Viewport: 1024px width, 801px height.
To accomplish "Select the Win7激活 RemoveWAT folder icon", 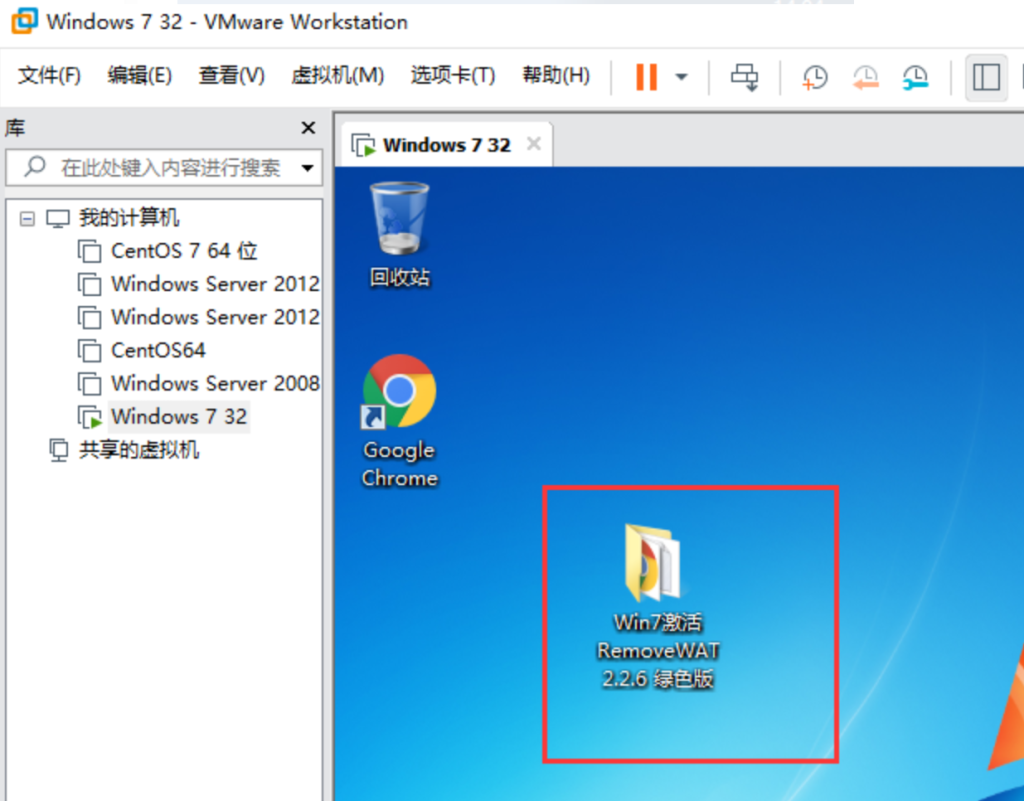I will [657, 606].
